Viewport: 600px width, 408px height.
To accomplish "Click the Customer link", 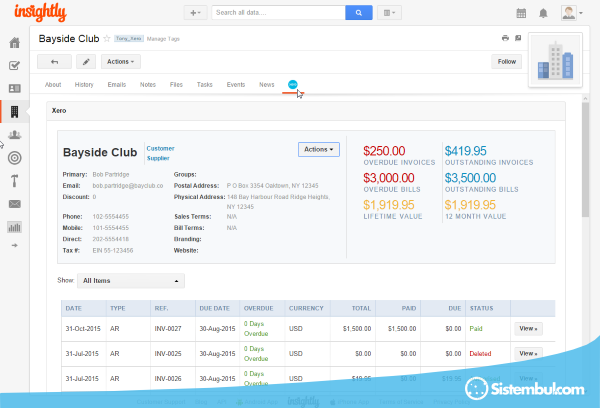I will [x=160, y=149].
